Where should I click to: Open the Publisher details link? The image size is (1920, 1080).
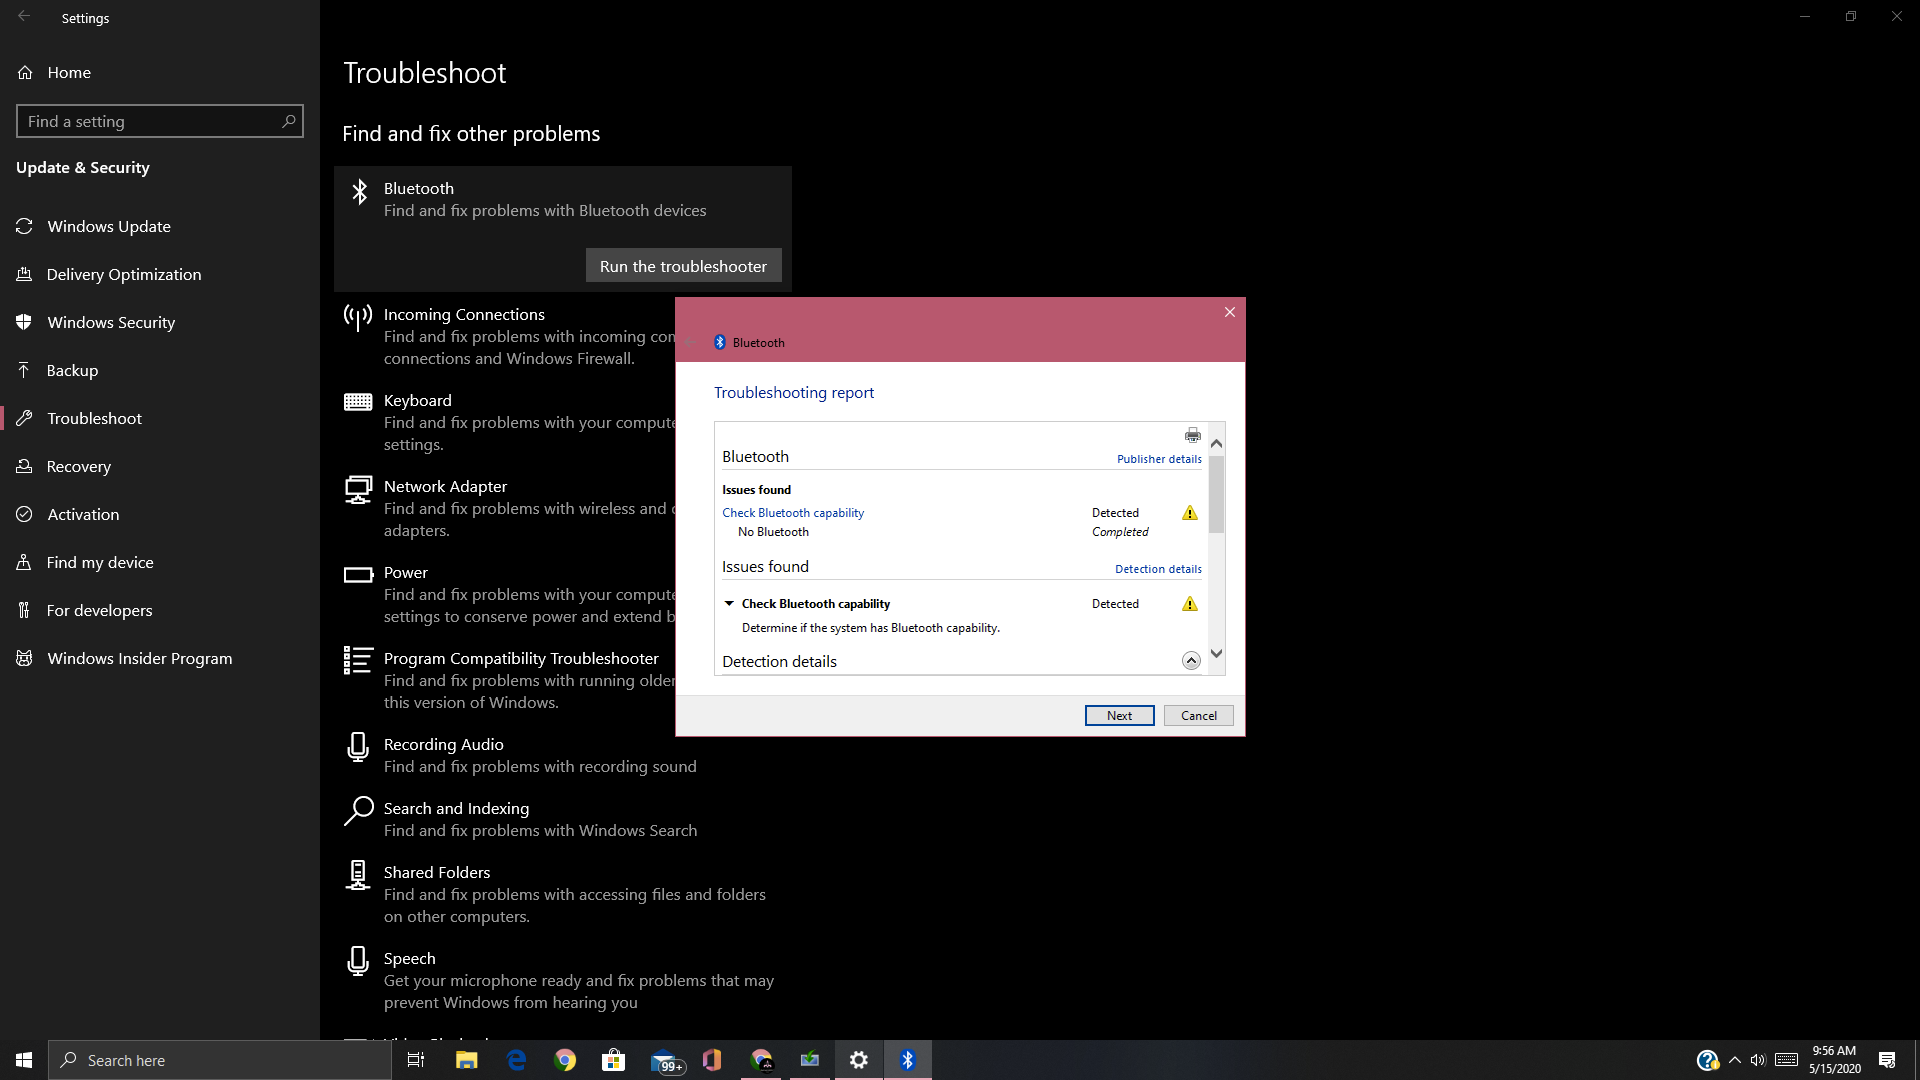tap(1158, 459)
